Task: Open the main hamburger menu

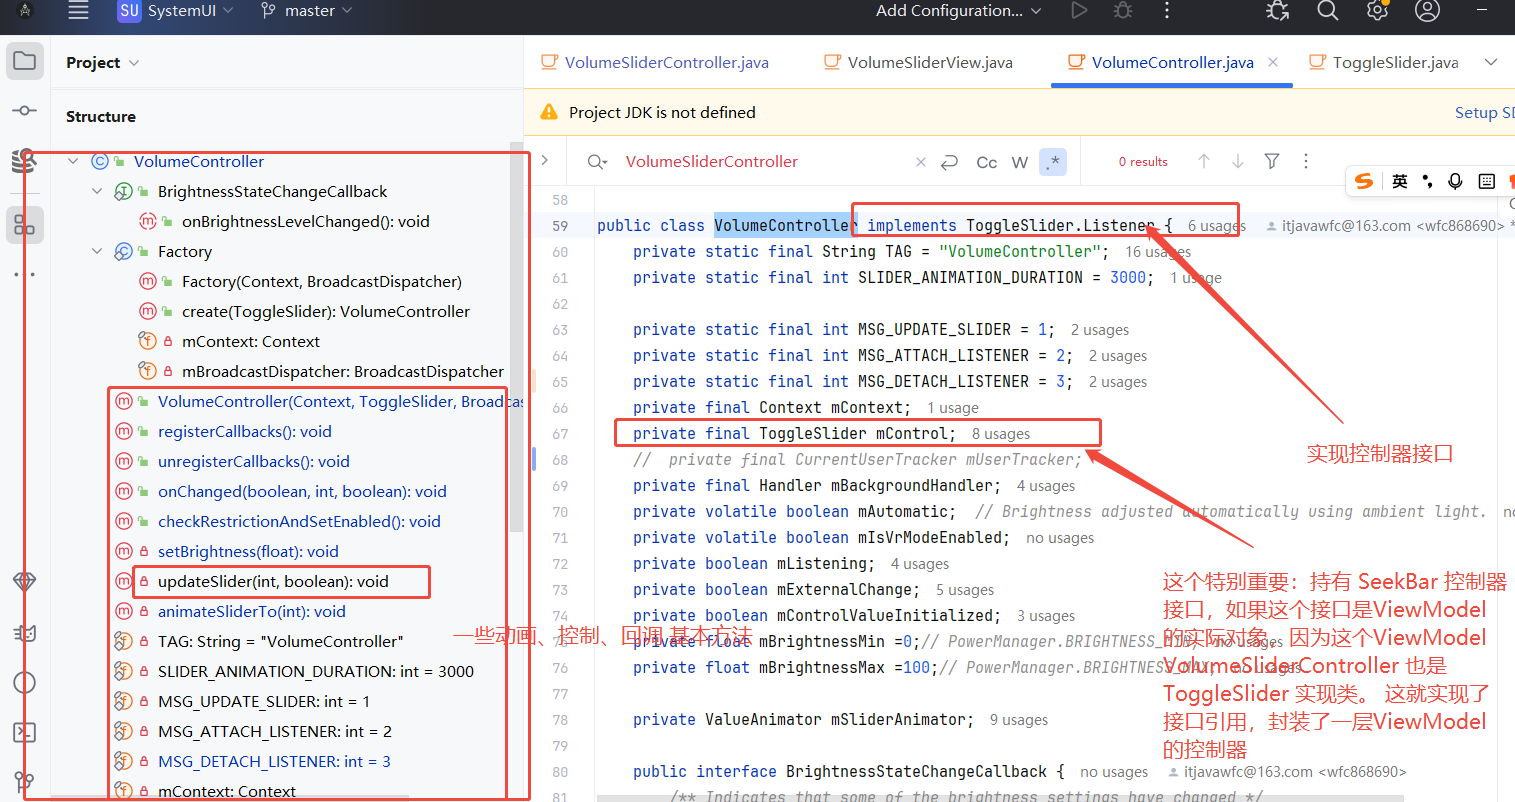Action: tap(78, 11)
